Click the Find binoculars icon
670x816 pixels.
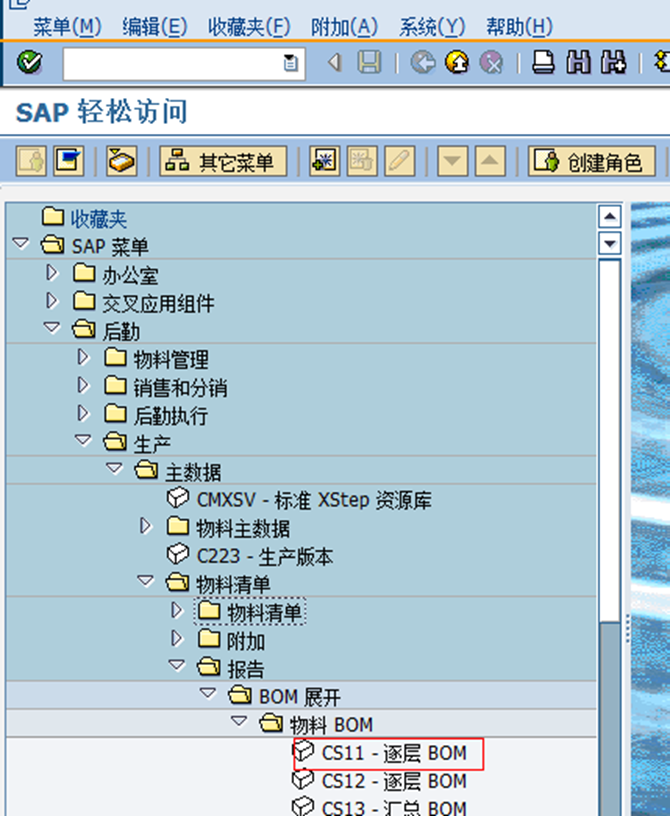pos(578,62)
